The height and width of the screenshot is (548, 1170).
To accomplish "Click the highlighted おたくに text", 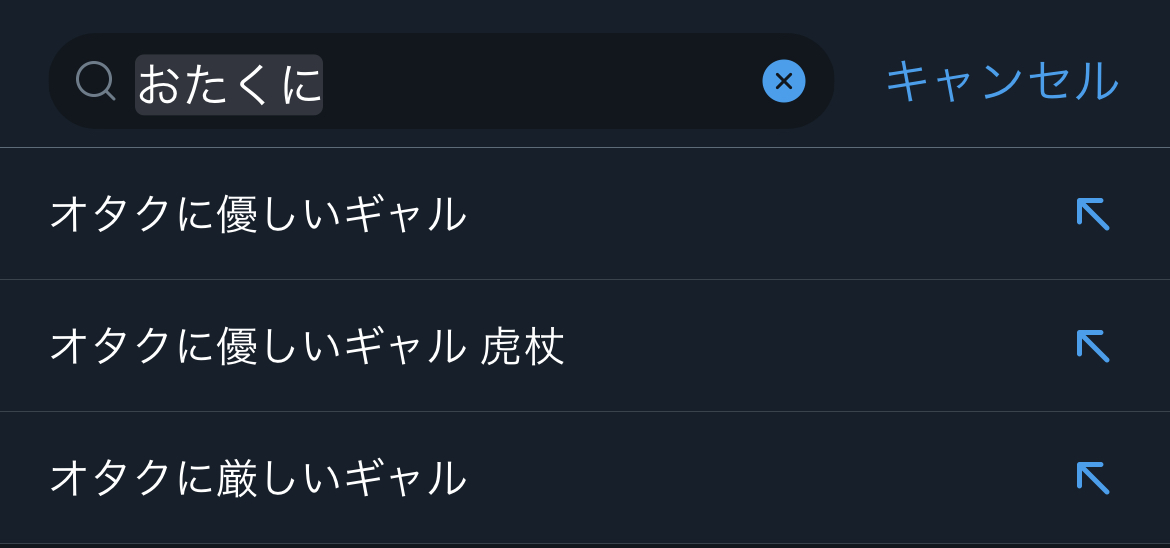I will click(x=229, y=84).
